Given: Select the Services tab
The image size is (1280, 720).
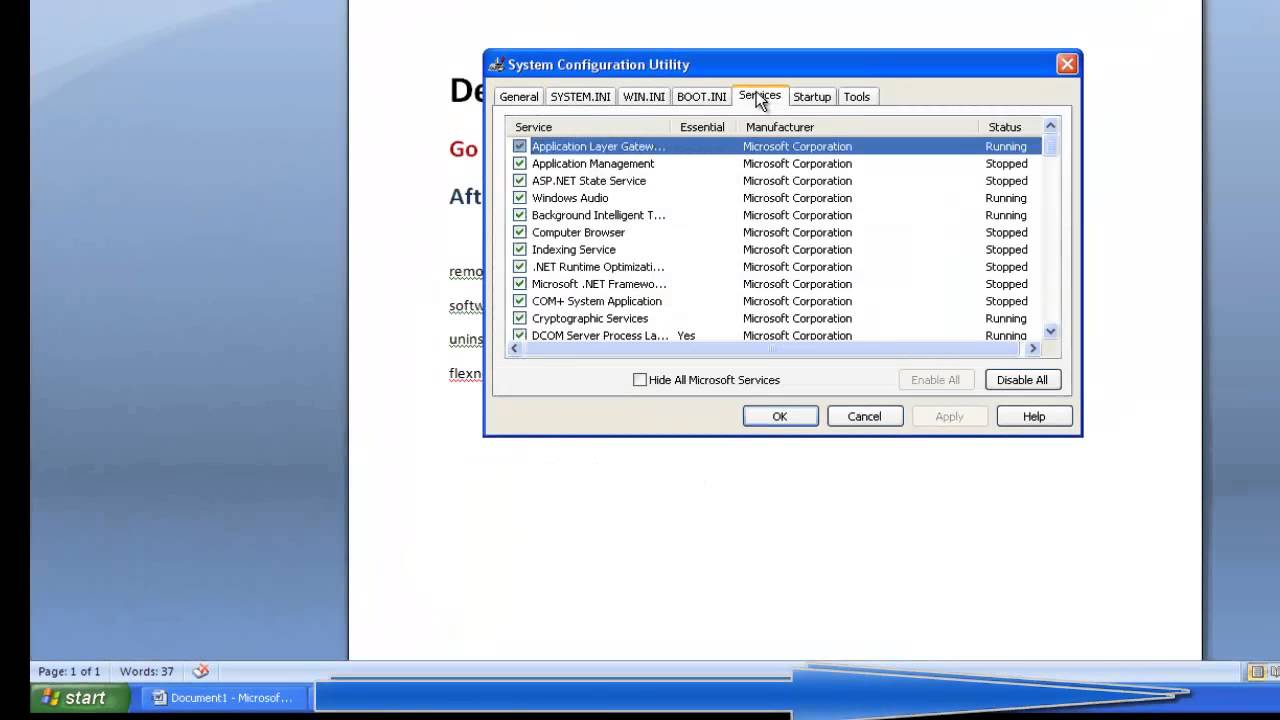Looking at the screenshot, I should (x=760, y=95).
